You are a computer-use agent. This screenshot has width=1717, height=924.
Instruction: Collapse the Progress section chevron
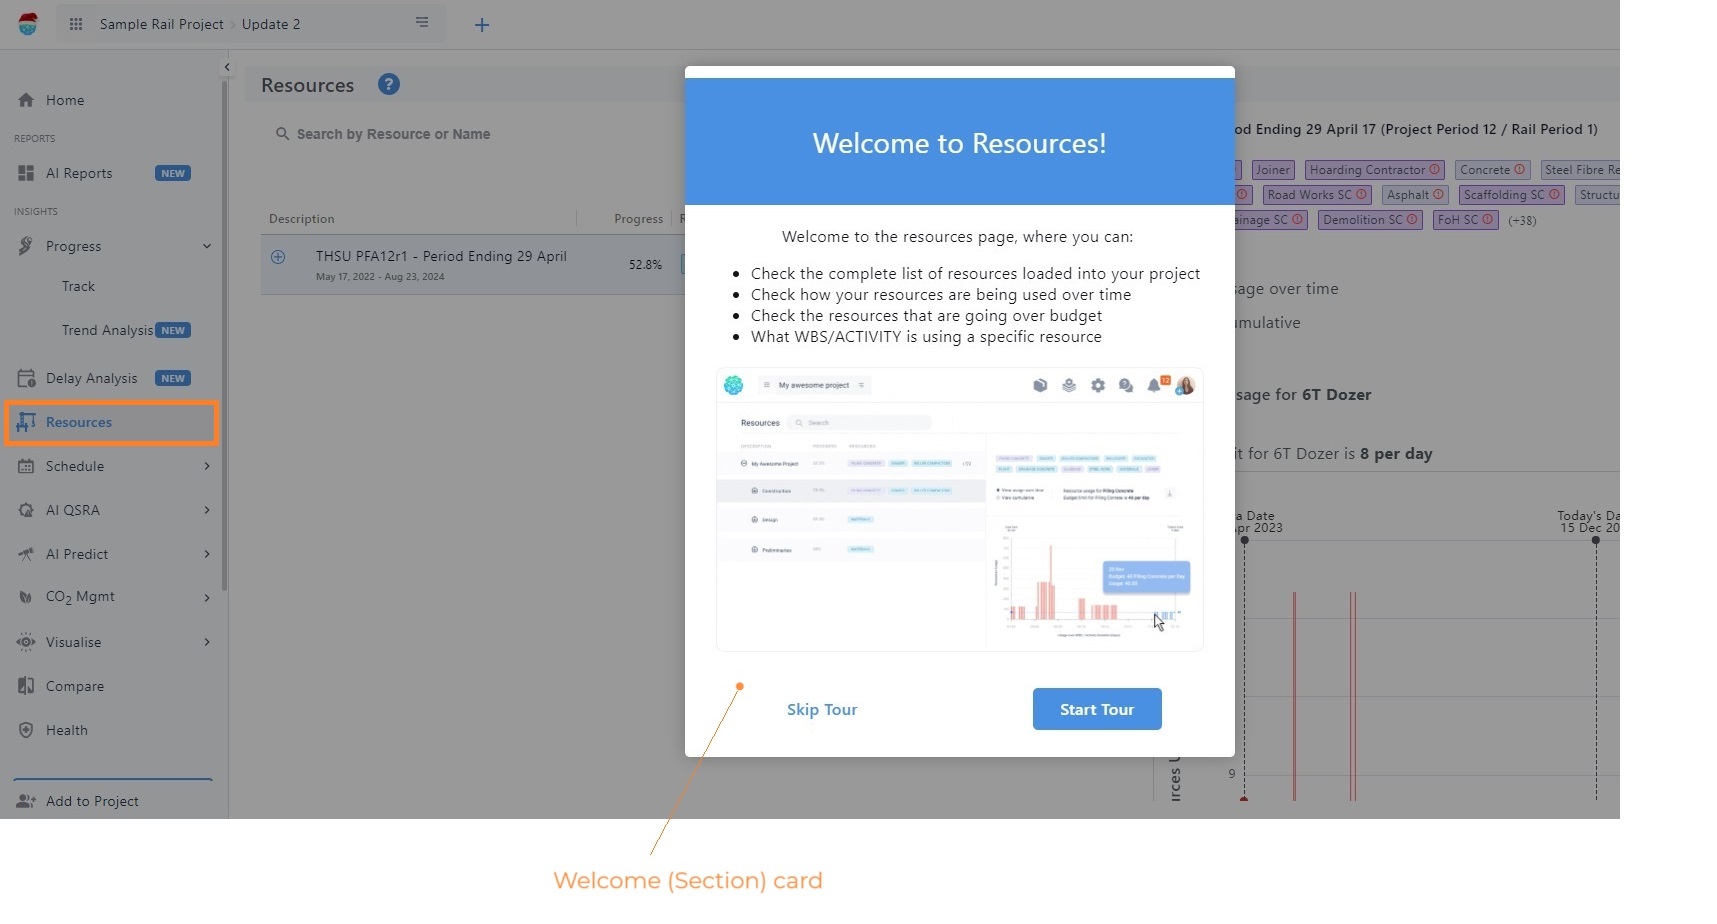pyautogui.click(x=207, y=246)
